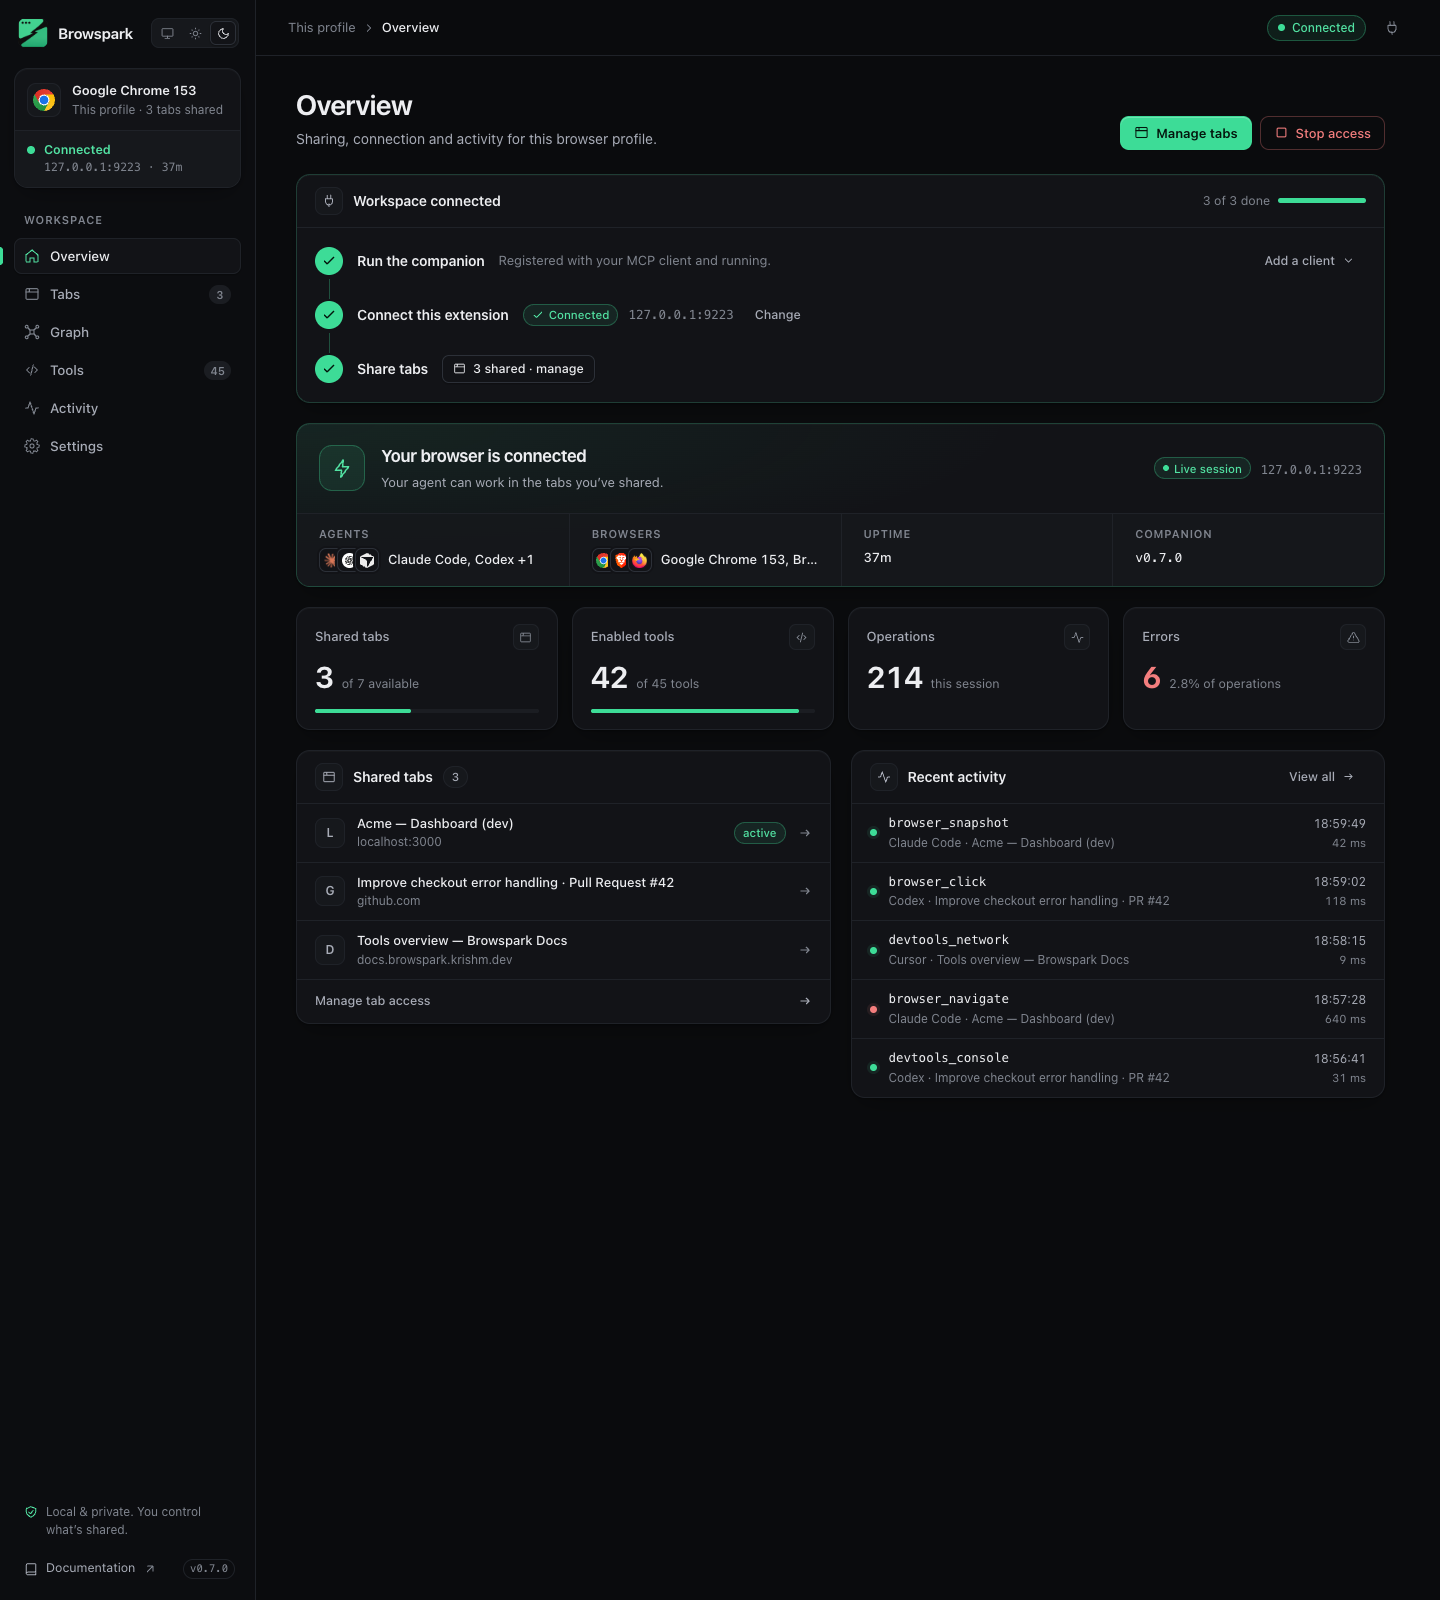Viewport: 1440px width, 1600px height.
Task: Click the Recent activity pulse icon
Action: pyautogui.click(x=884, y=777)
